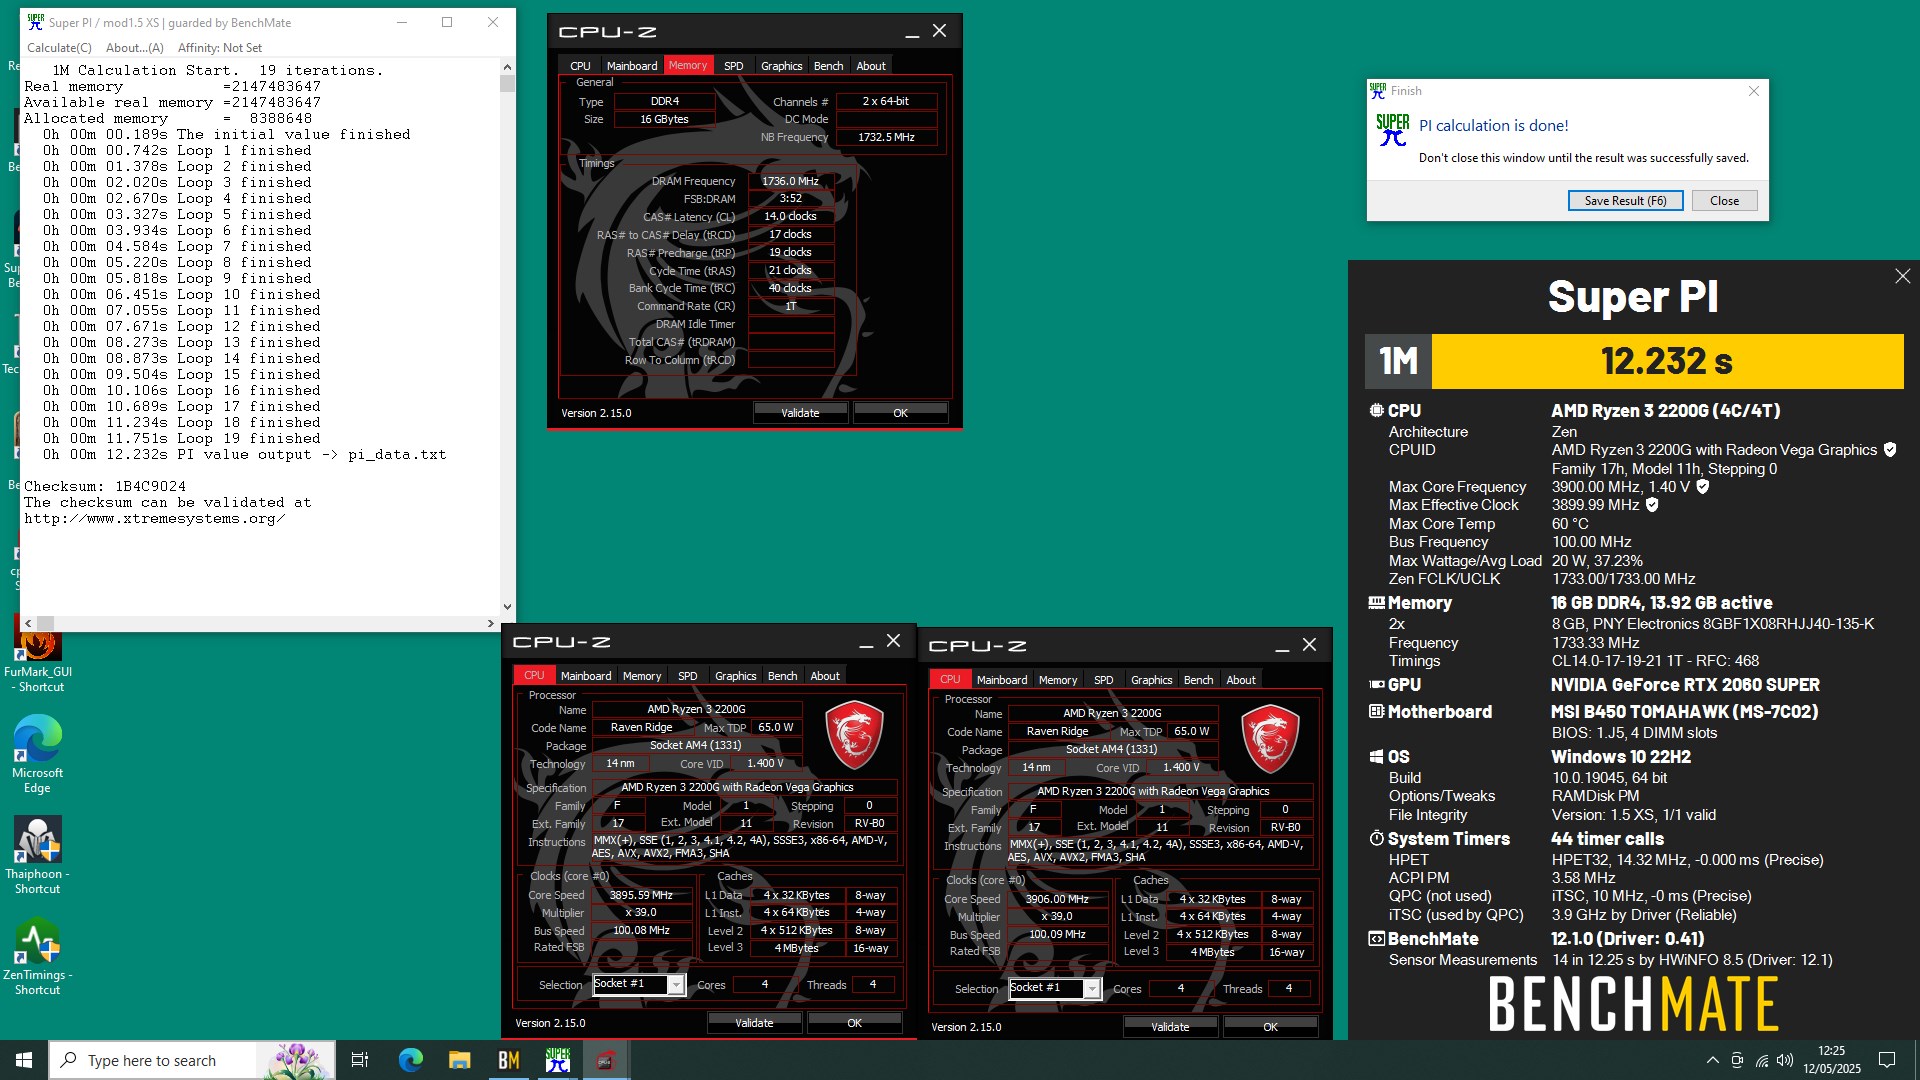Switch to SPD tab in Memory CPU-Z window
Viewport: 1920px width, 1080px height.
733,66
